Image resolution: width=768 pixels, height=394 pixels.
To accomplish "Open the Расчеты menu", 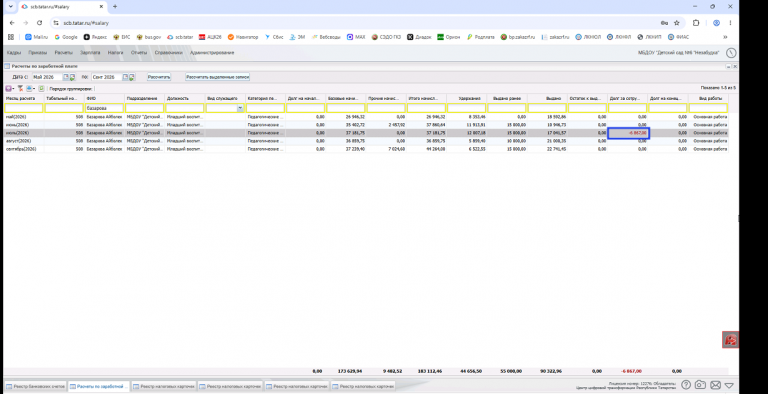I will pyautogui.click(x=63, y=52).
